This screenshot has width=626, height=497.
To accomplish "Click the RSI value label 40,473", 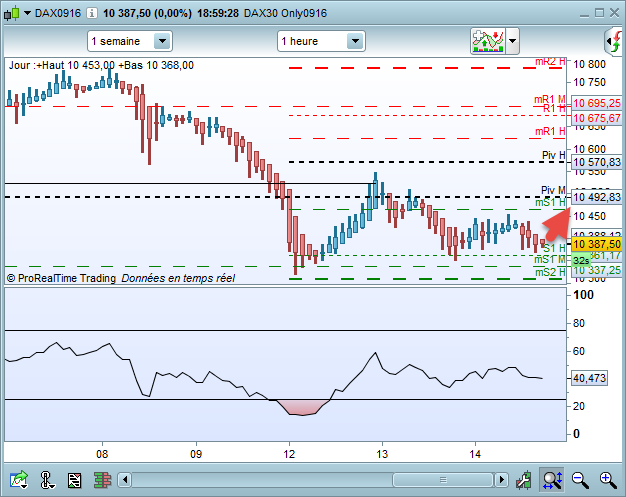I will (589, 378).
